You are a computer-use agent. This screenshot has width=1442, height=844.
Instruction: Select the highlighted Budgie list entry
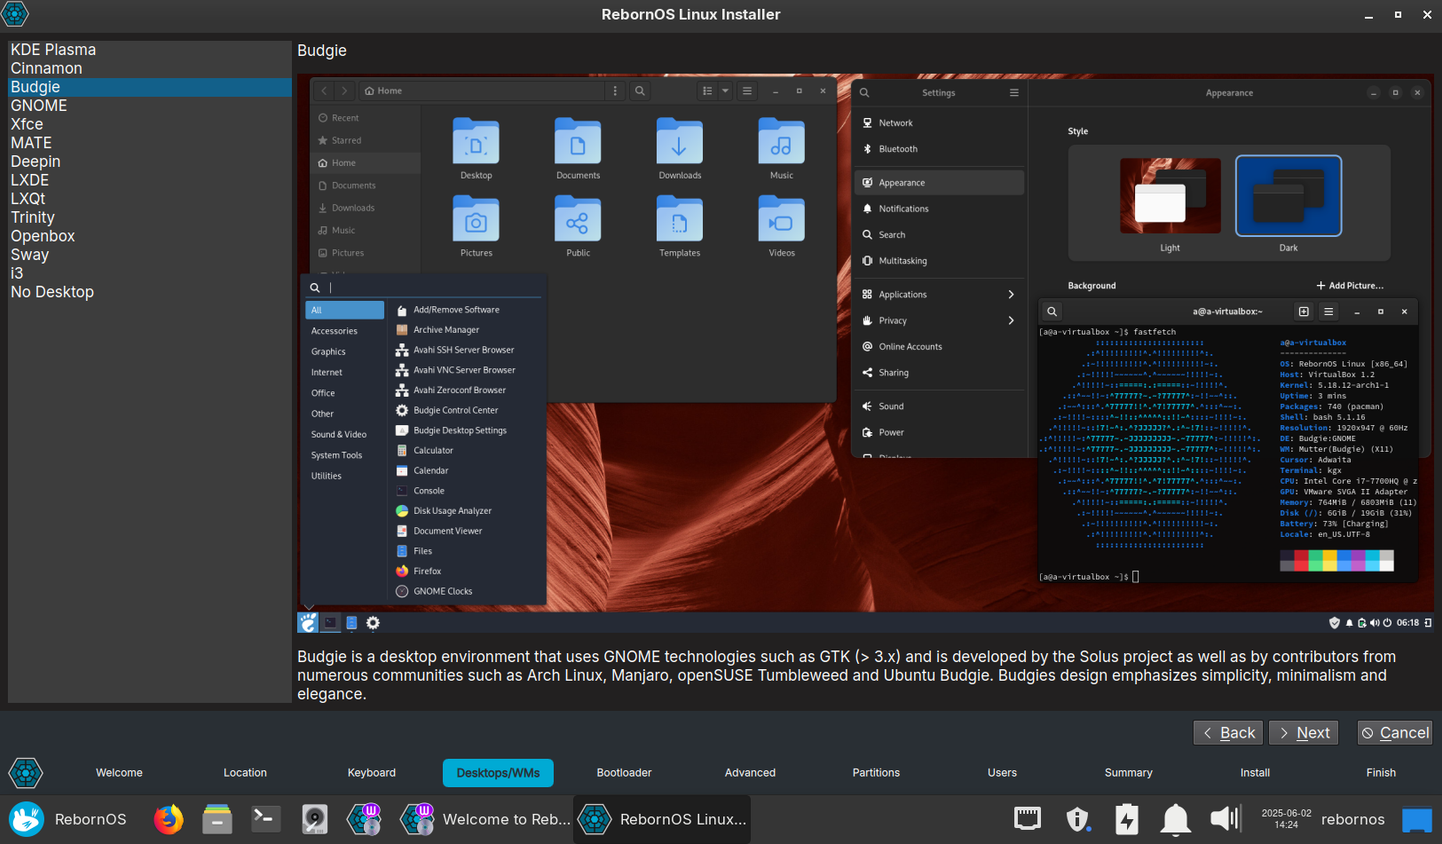[150, 87]
